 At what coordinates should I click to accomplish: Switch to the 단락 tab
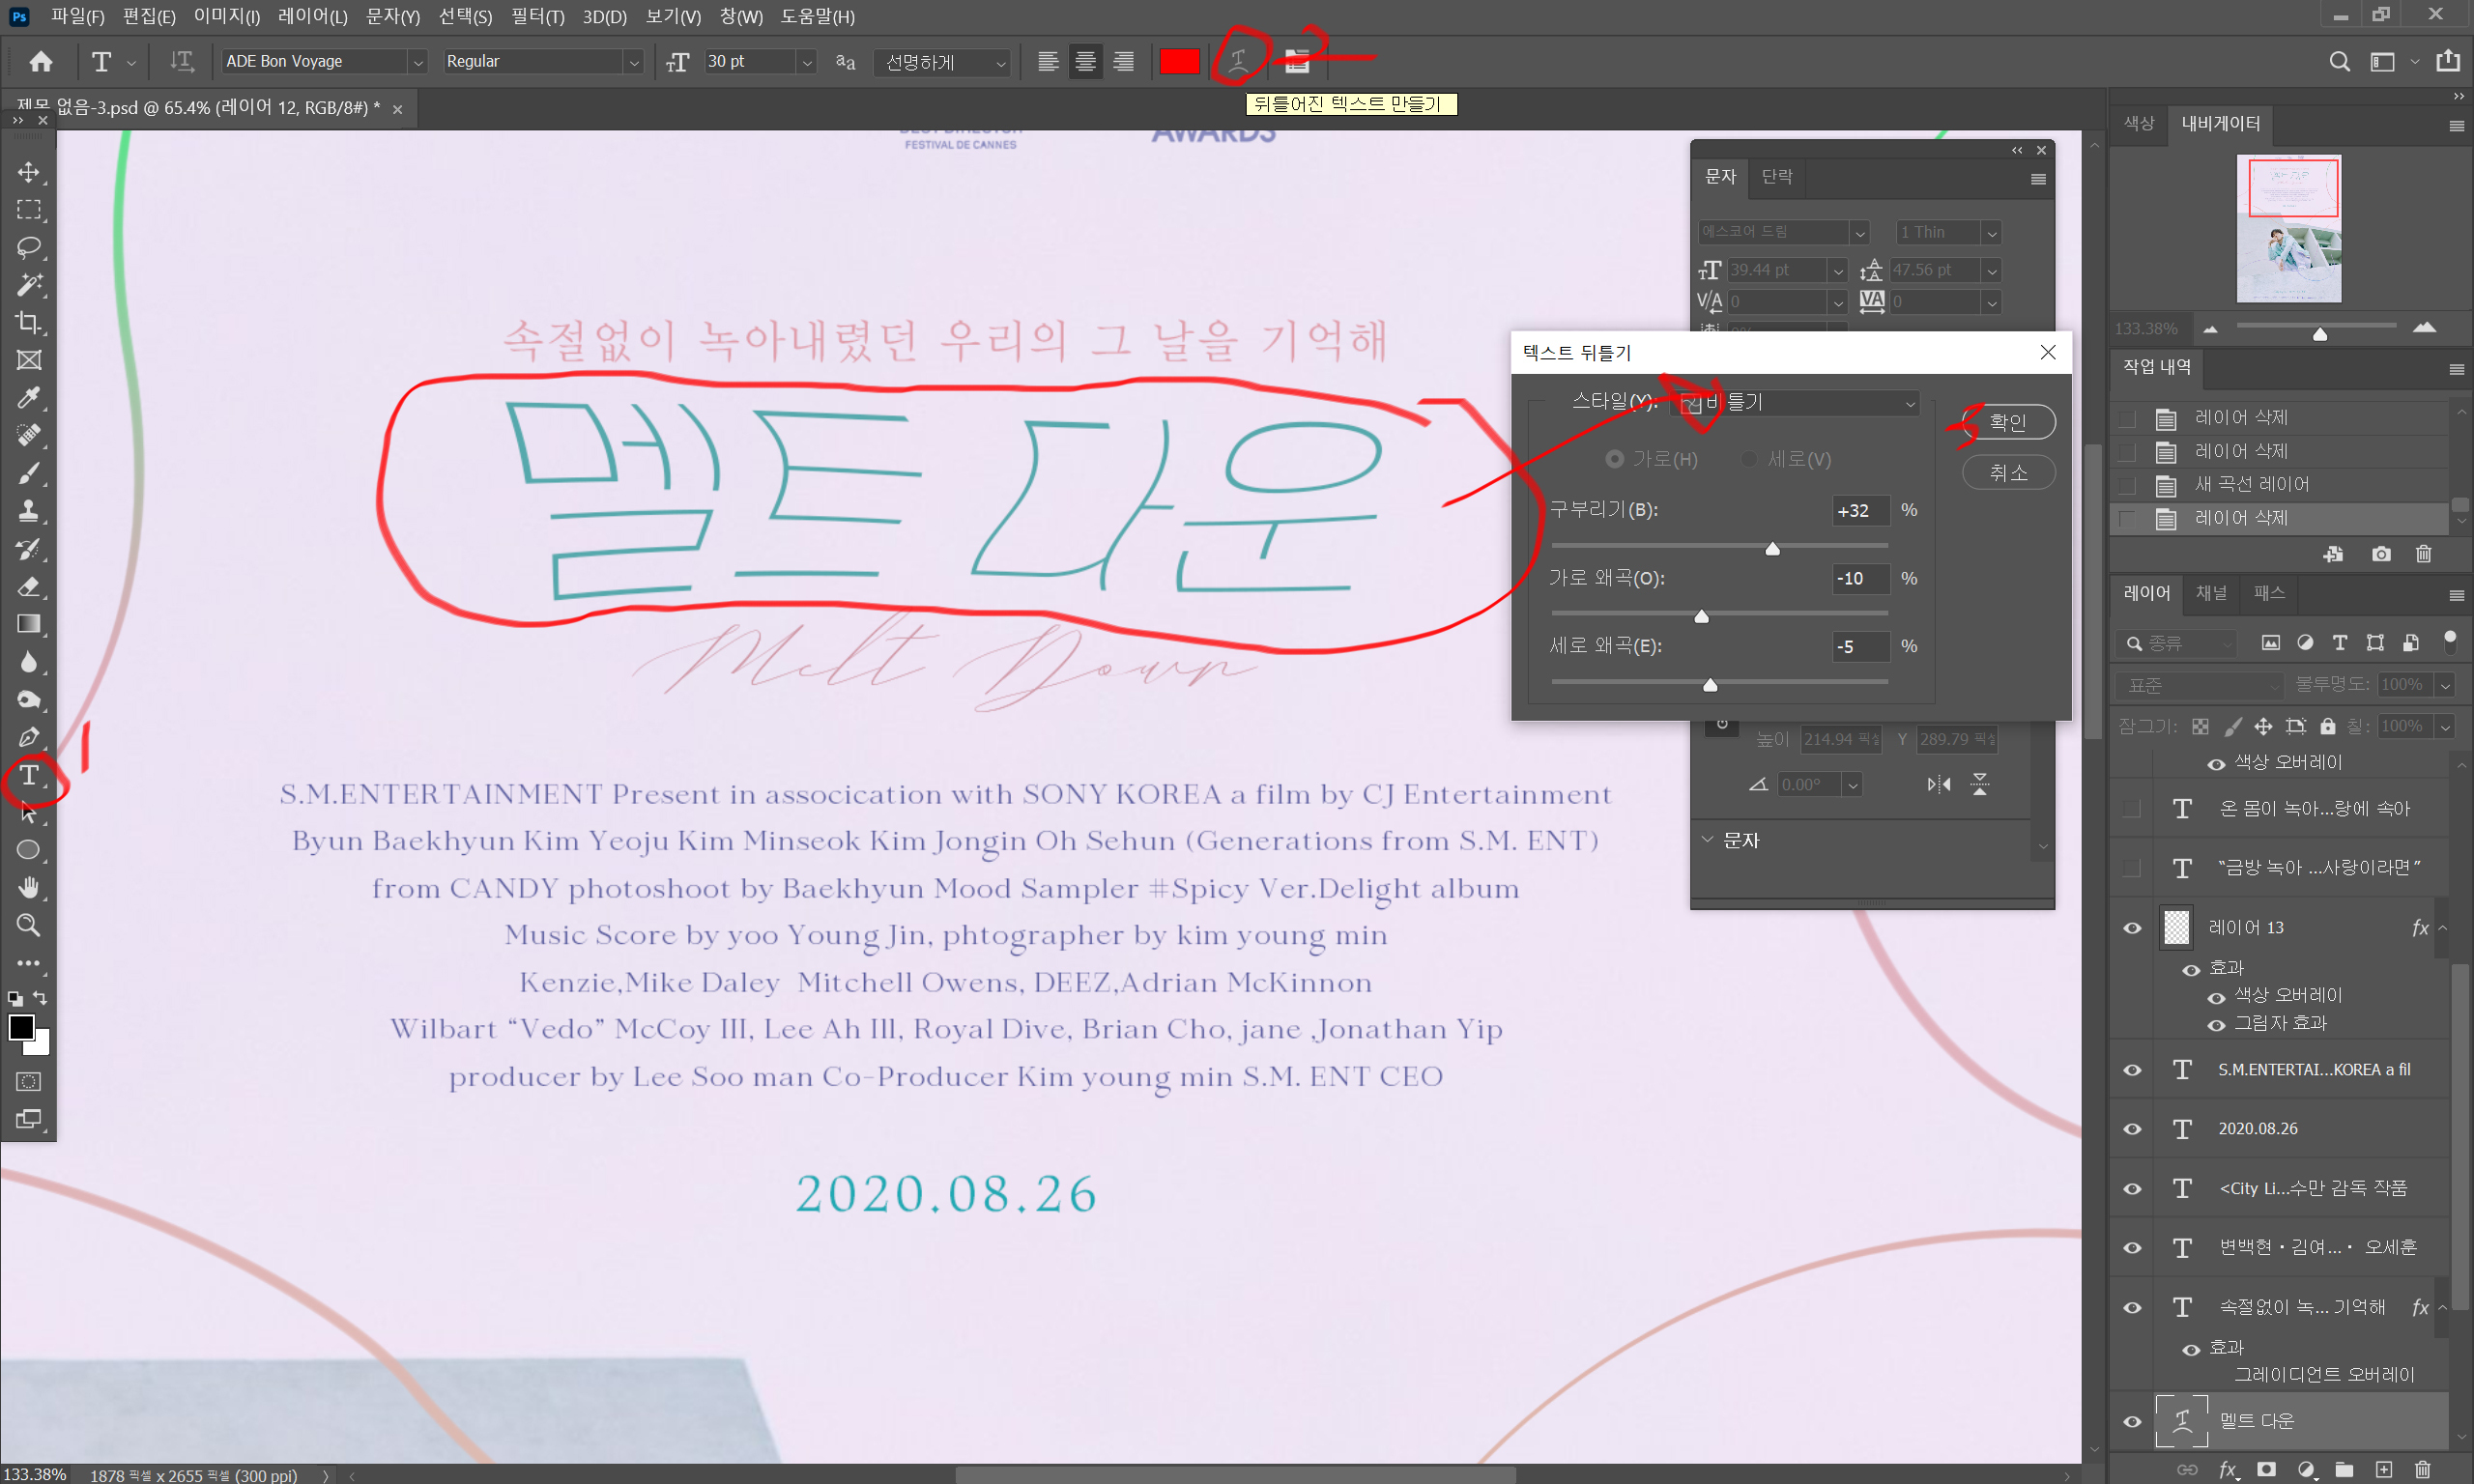tap(1776, 177)
